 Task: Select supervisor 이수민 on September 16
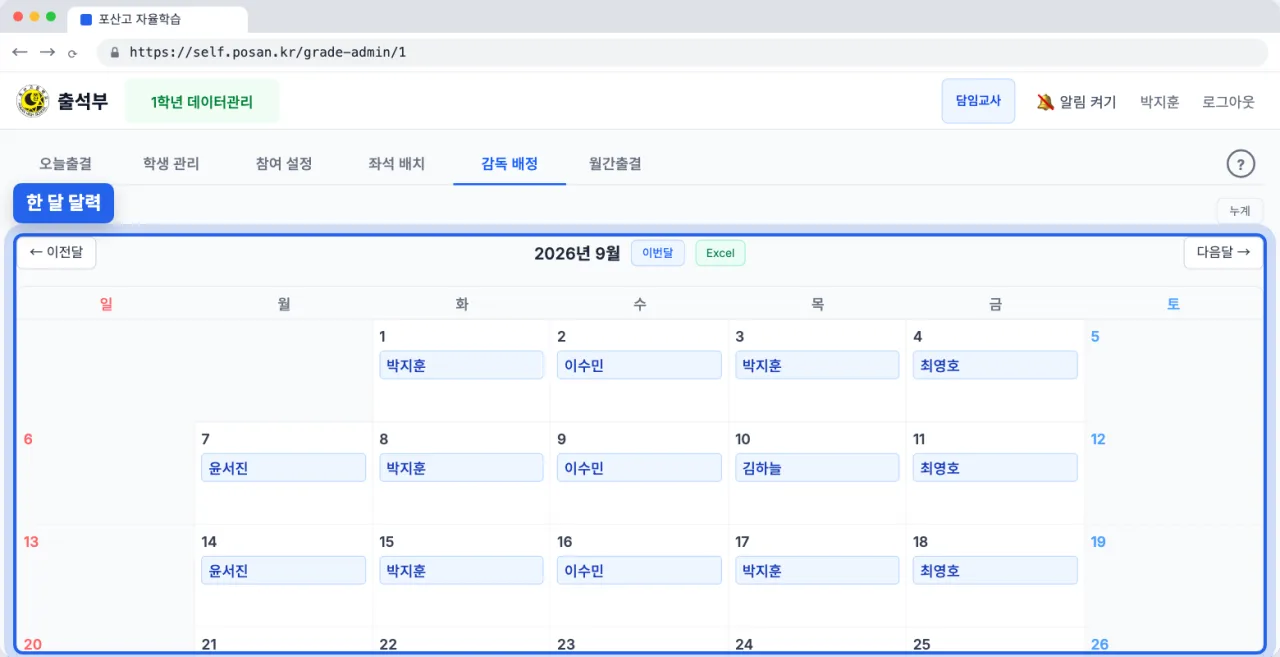tap(639, 571)
